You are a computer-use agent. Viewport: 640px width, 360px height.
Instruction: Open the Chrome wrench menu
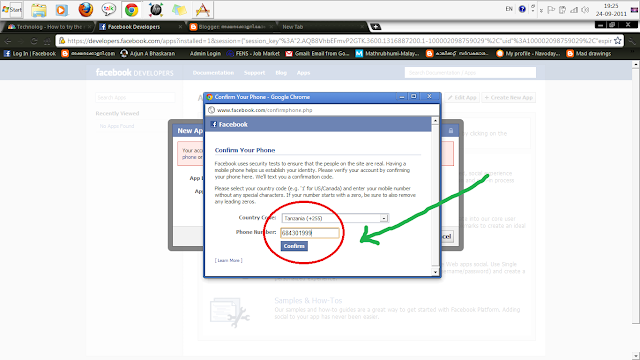point(631,41)
